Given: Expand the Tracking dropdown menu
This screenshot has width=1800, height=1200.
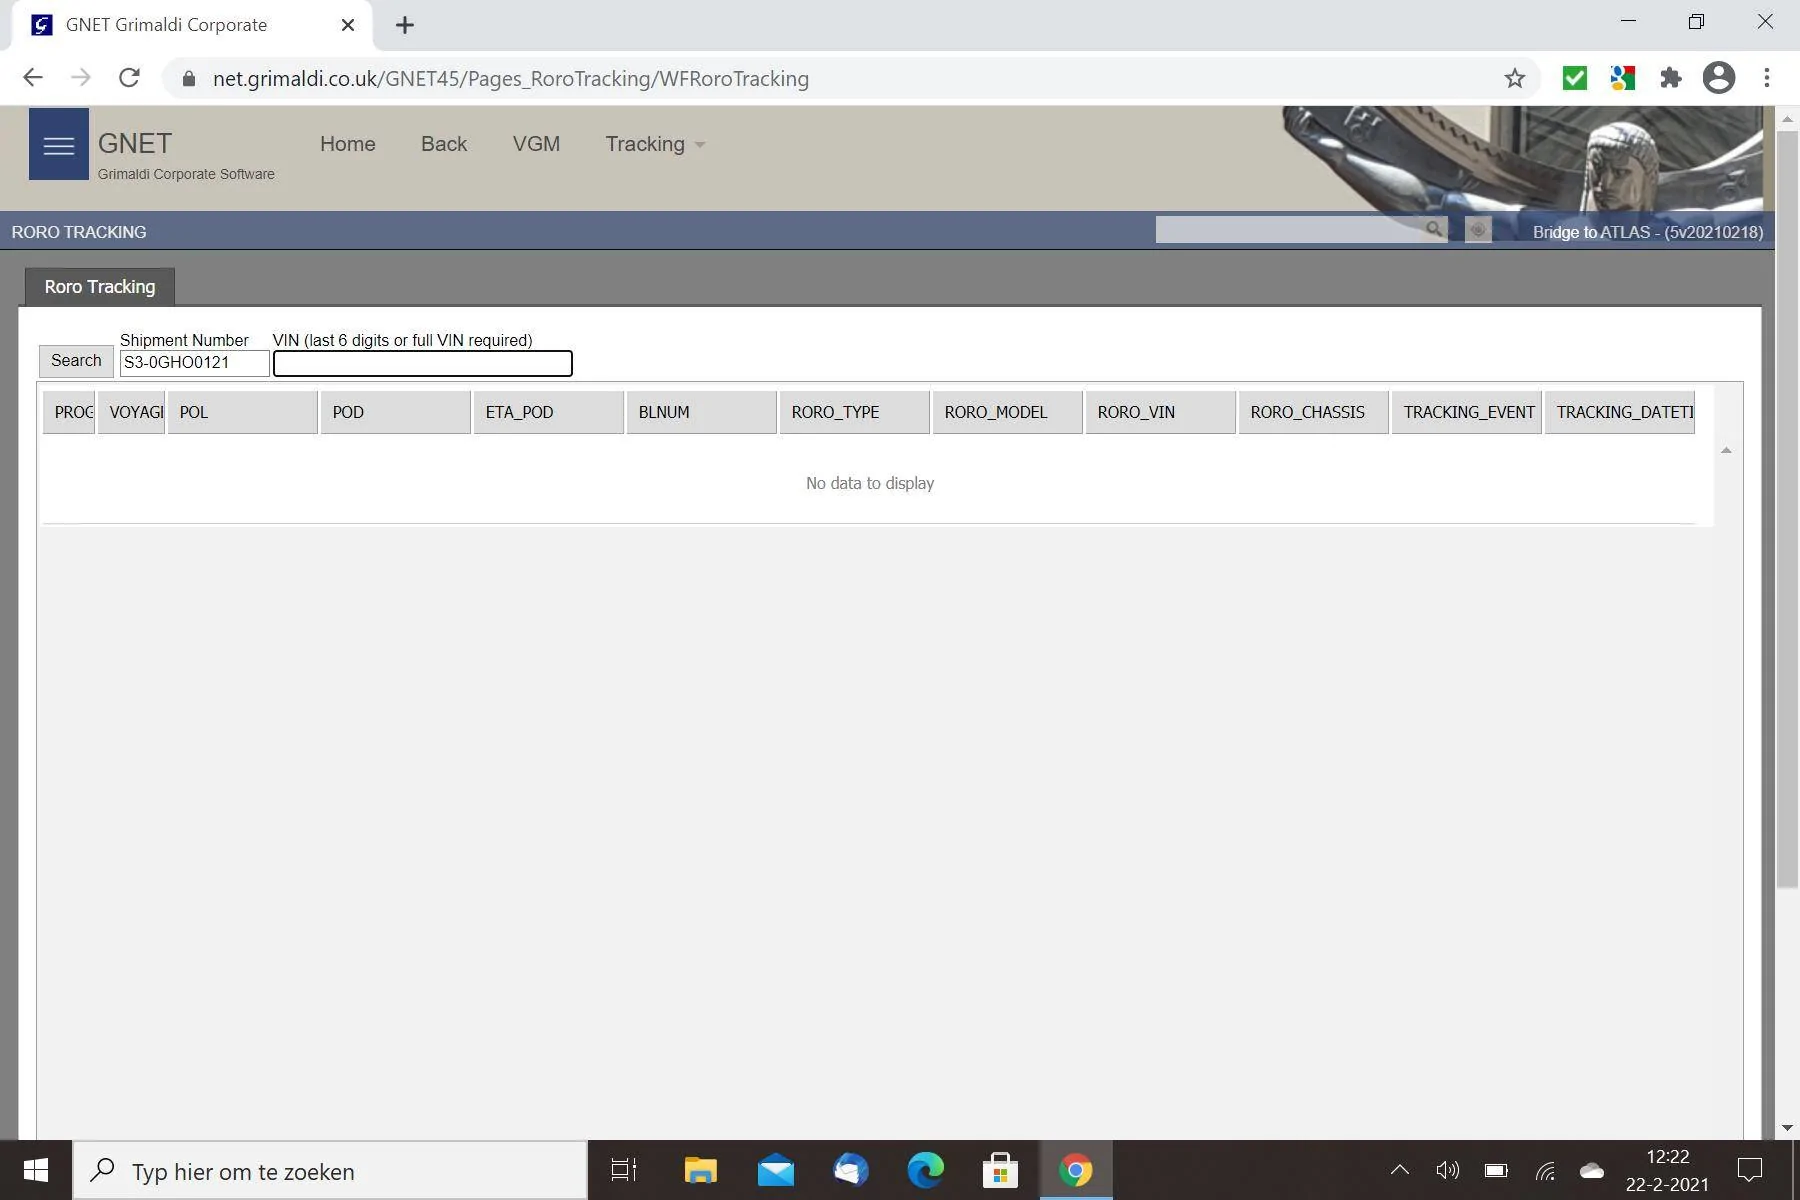Looking at the screenshot, I should (x=655, y=144).
